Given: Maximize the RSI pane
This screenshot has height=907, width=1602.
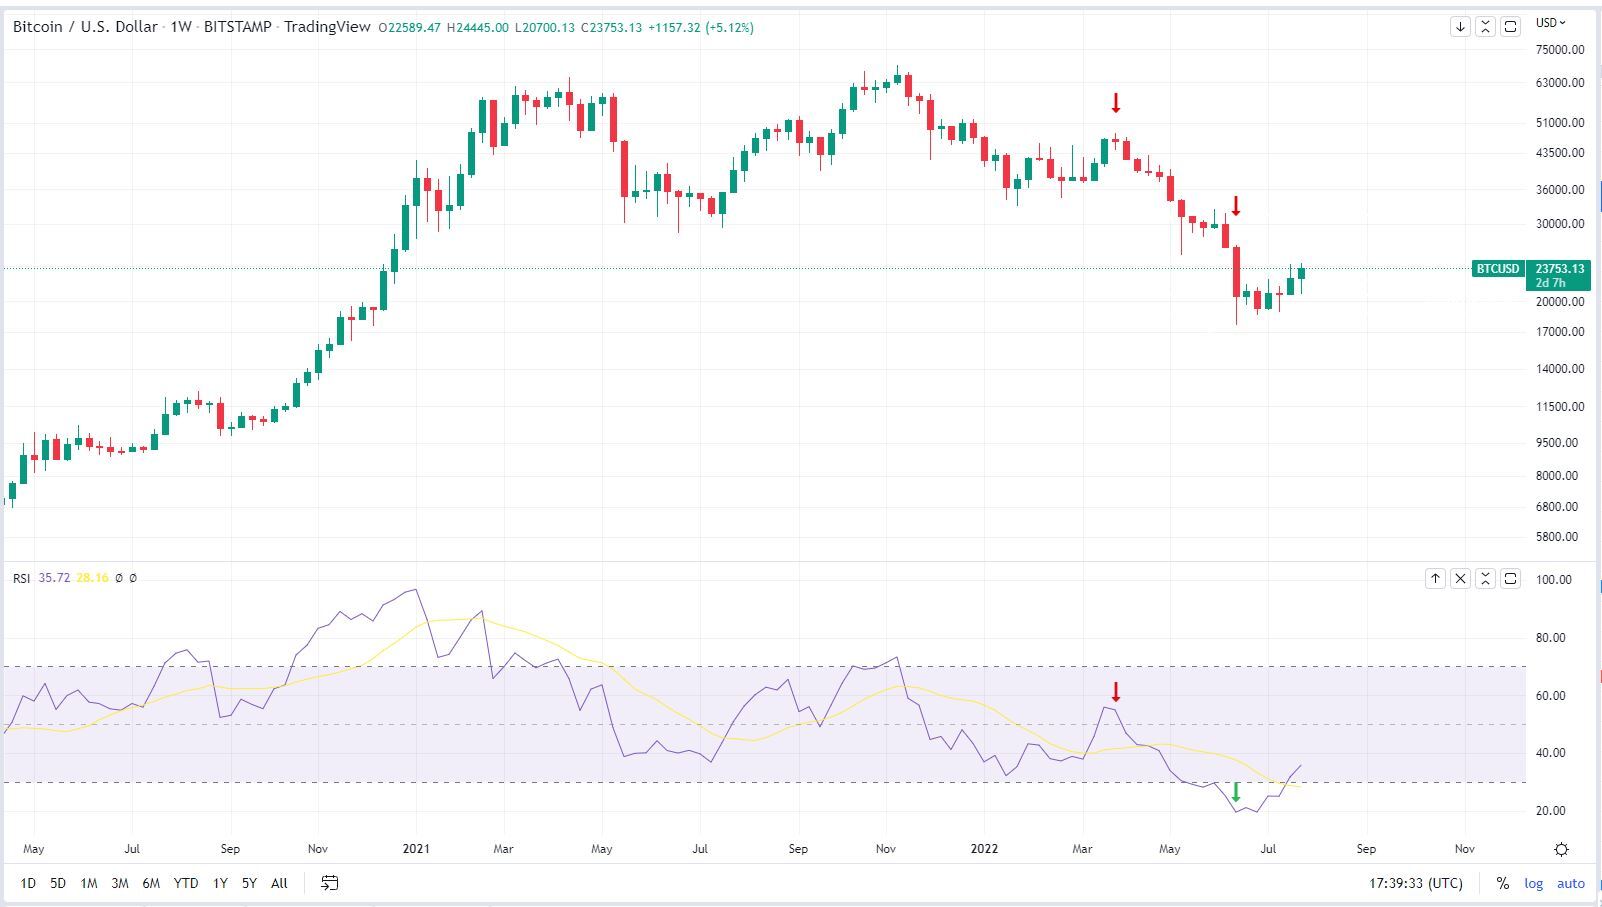Looking at the screenshot, I should (1511, 578).
